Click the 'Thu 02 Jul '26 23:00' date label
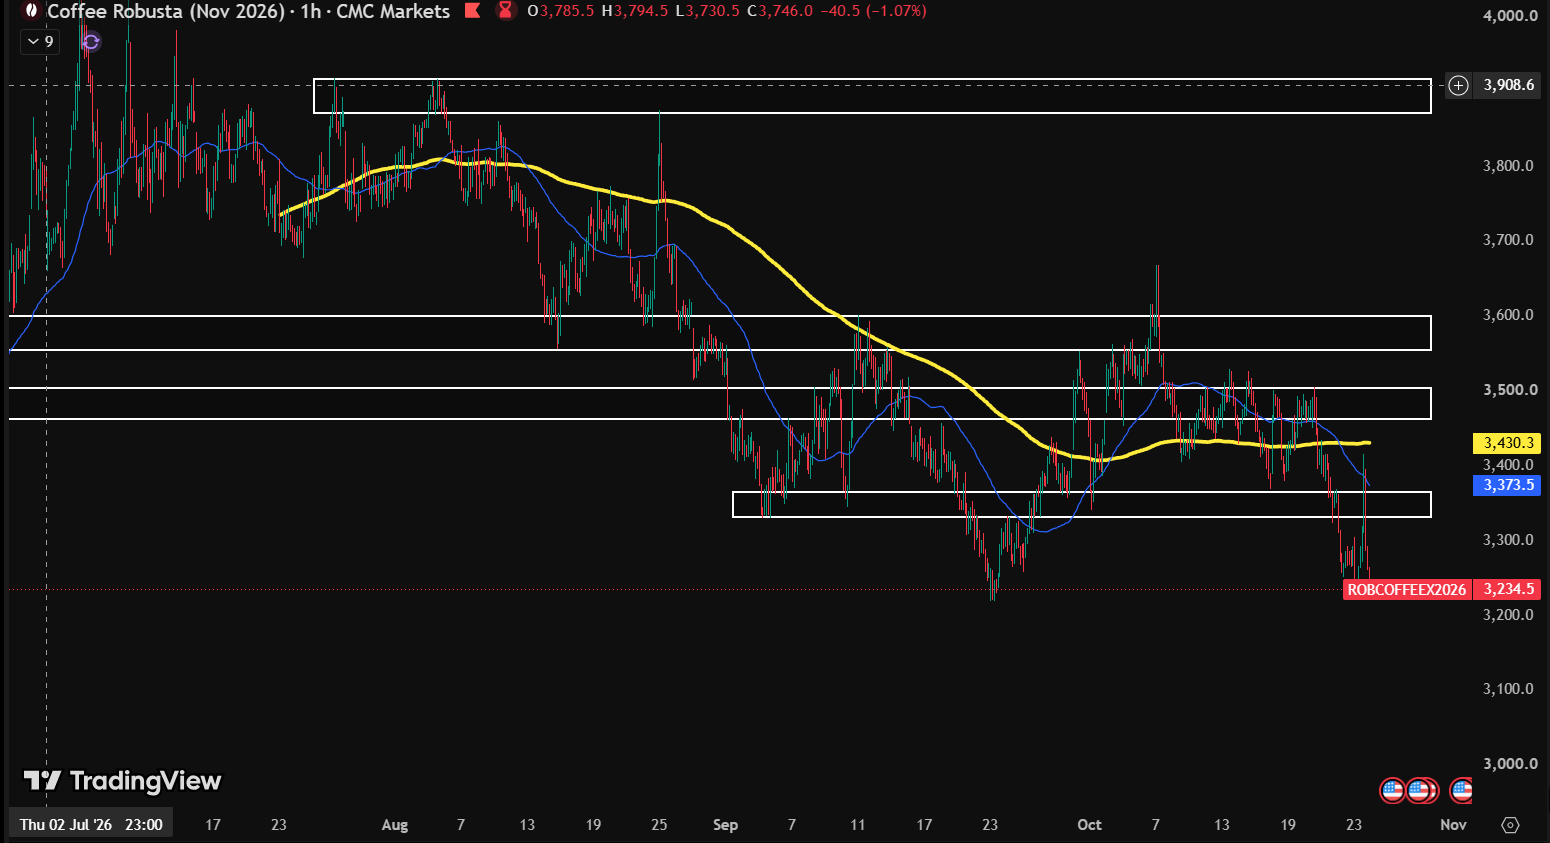 click(91, 825)
